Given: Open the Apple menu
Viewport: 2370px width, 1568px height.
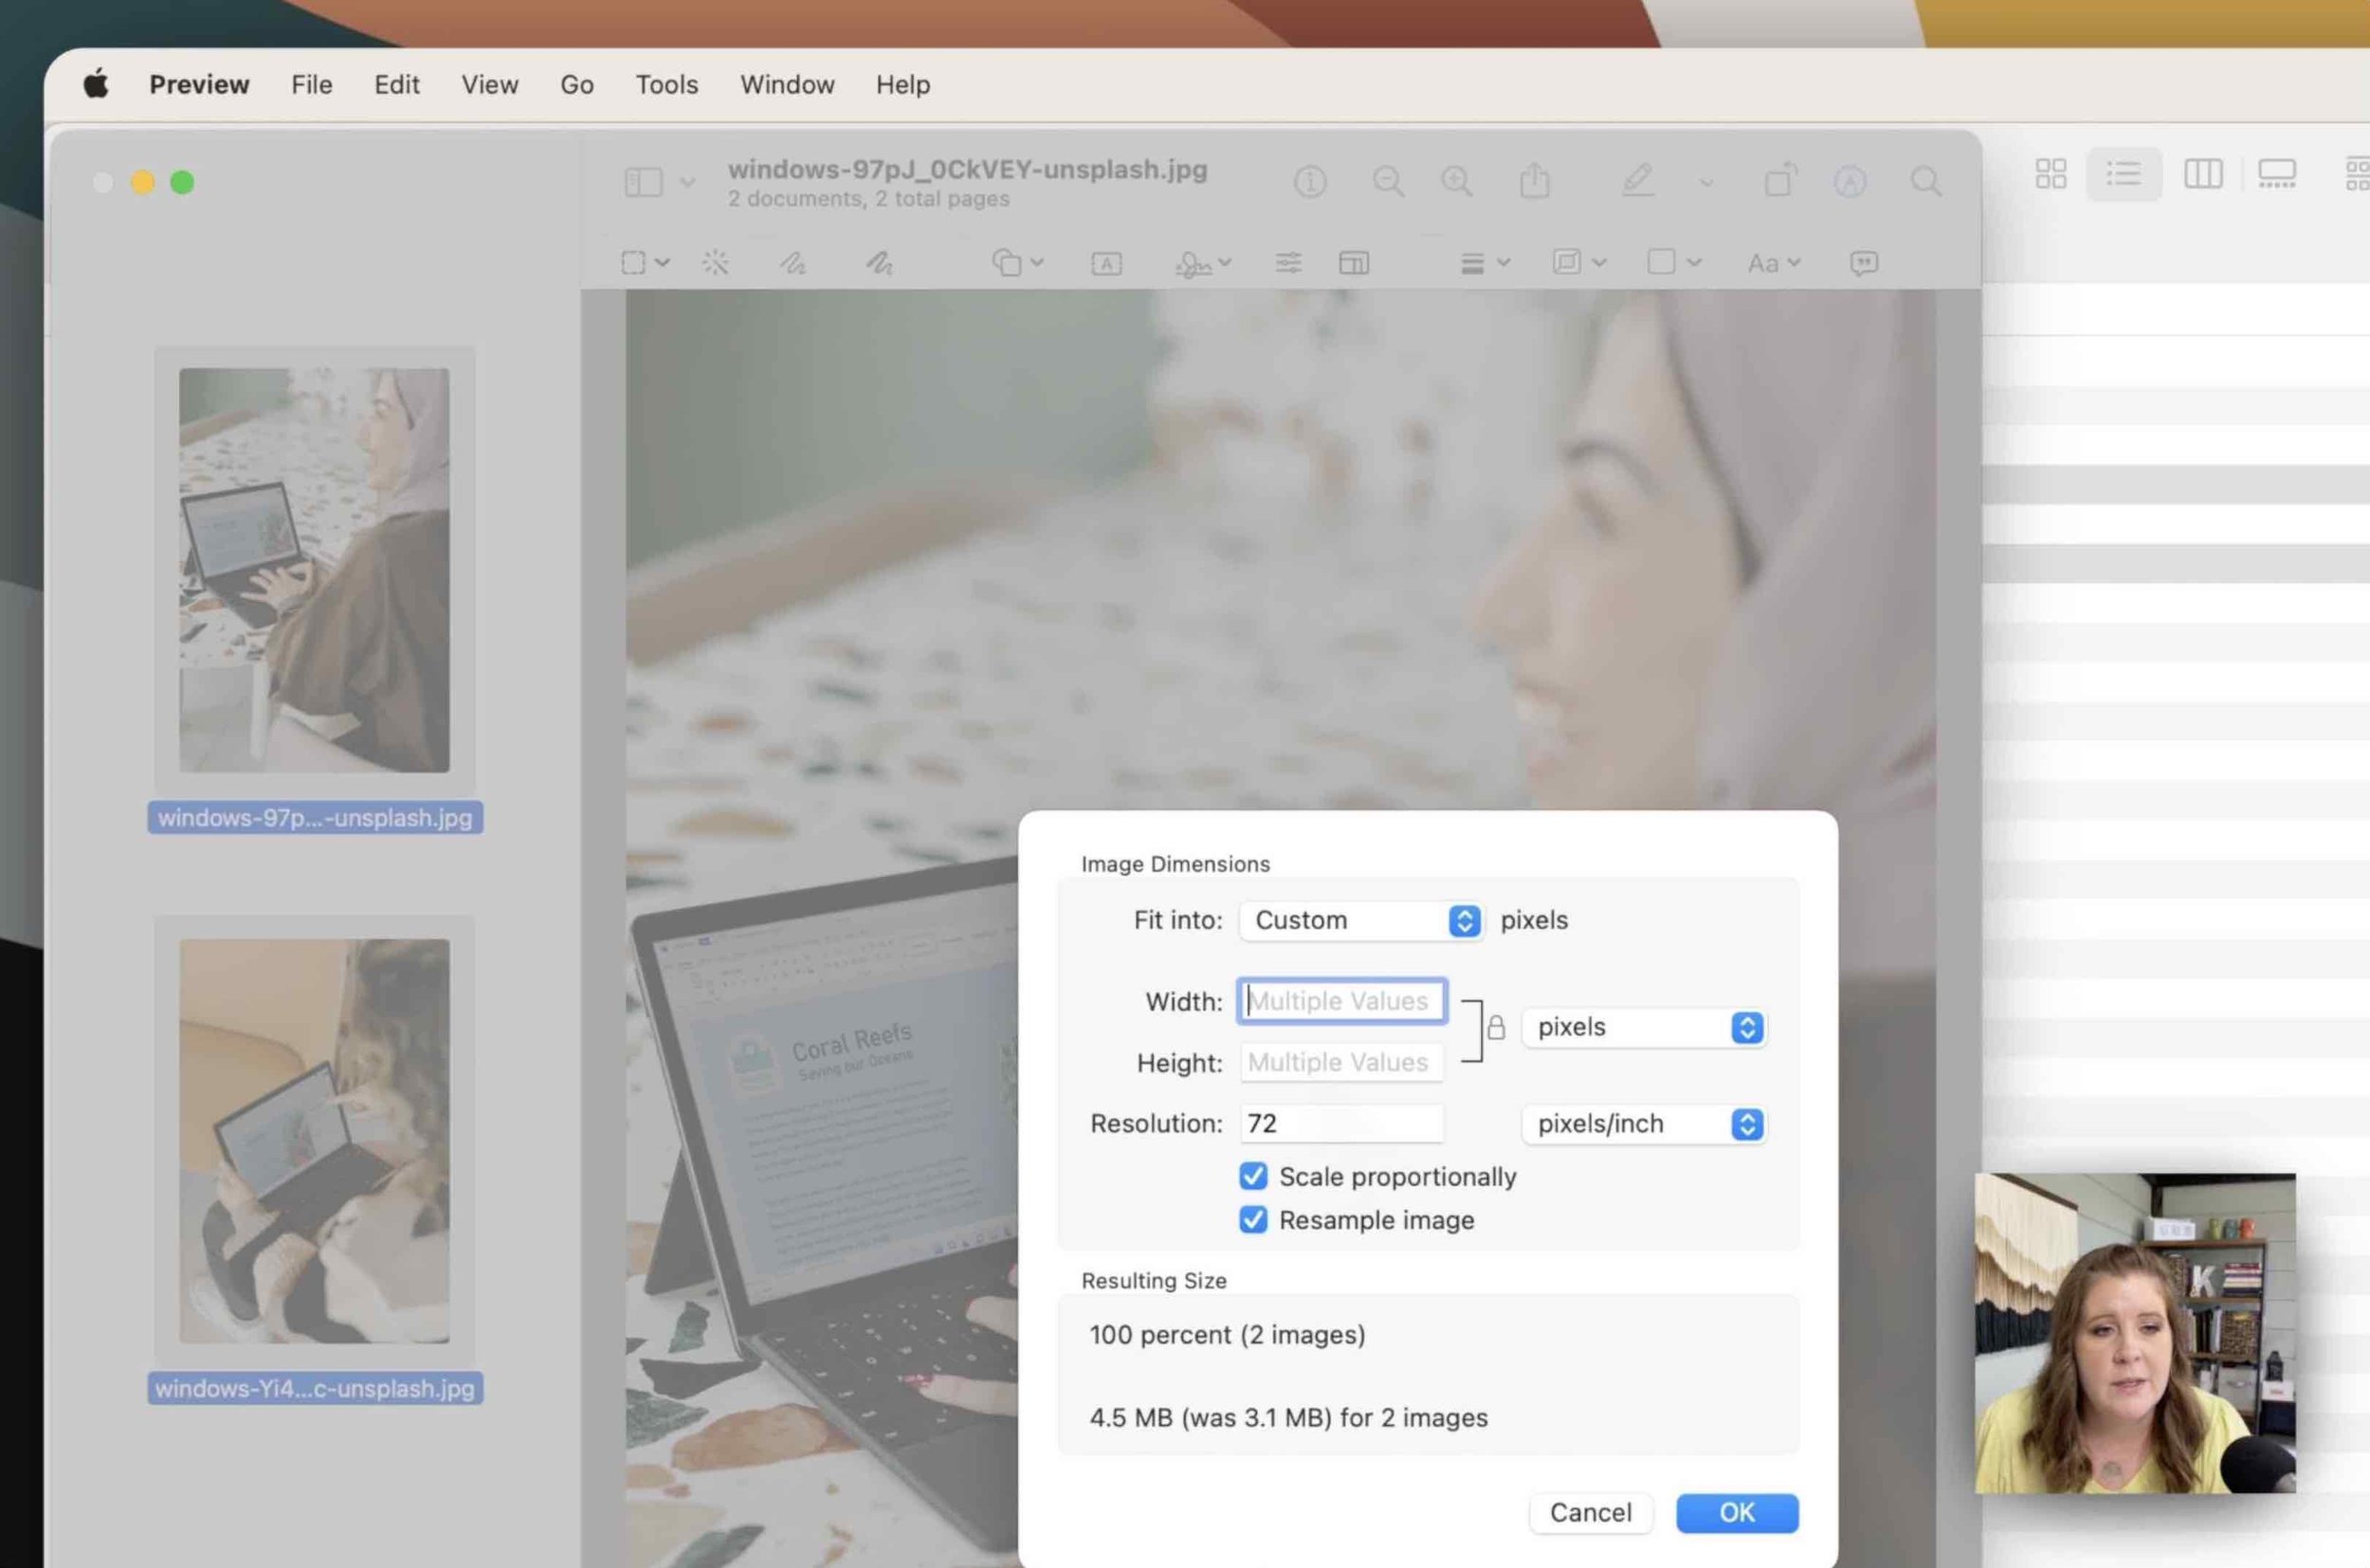Looking at the screenshot, I should click(x=96, y=84).
